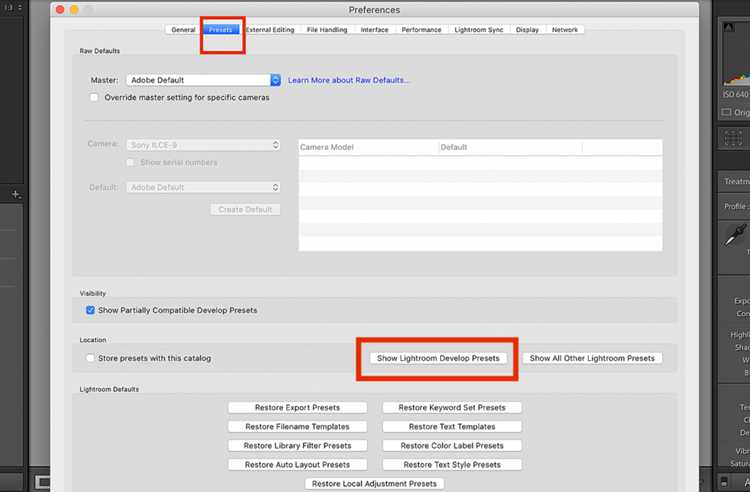
Task: Open the External Editing tab
Action: click(x=270, y=30)
